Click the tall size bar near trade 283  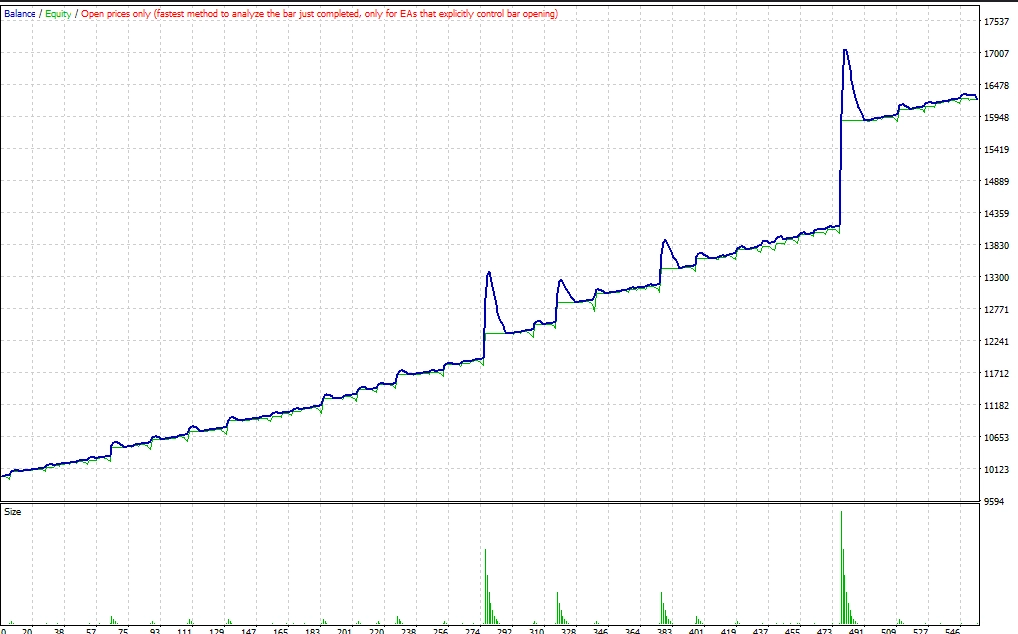pos(486,587)
